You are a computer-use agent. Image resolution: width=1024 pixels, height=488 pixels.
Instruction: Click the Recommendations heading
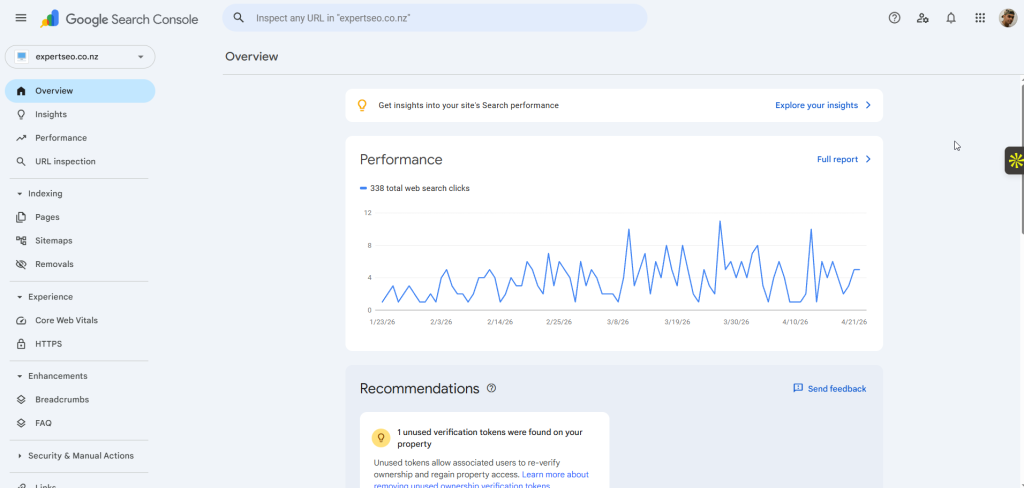click(419, 389)
